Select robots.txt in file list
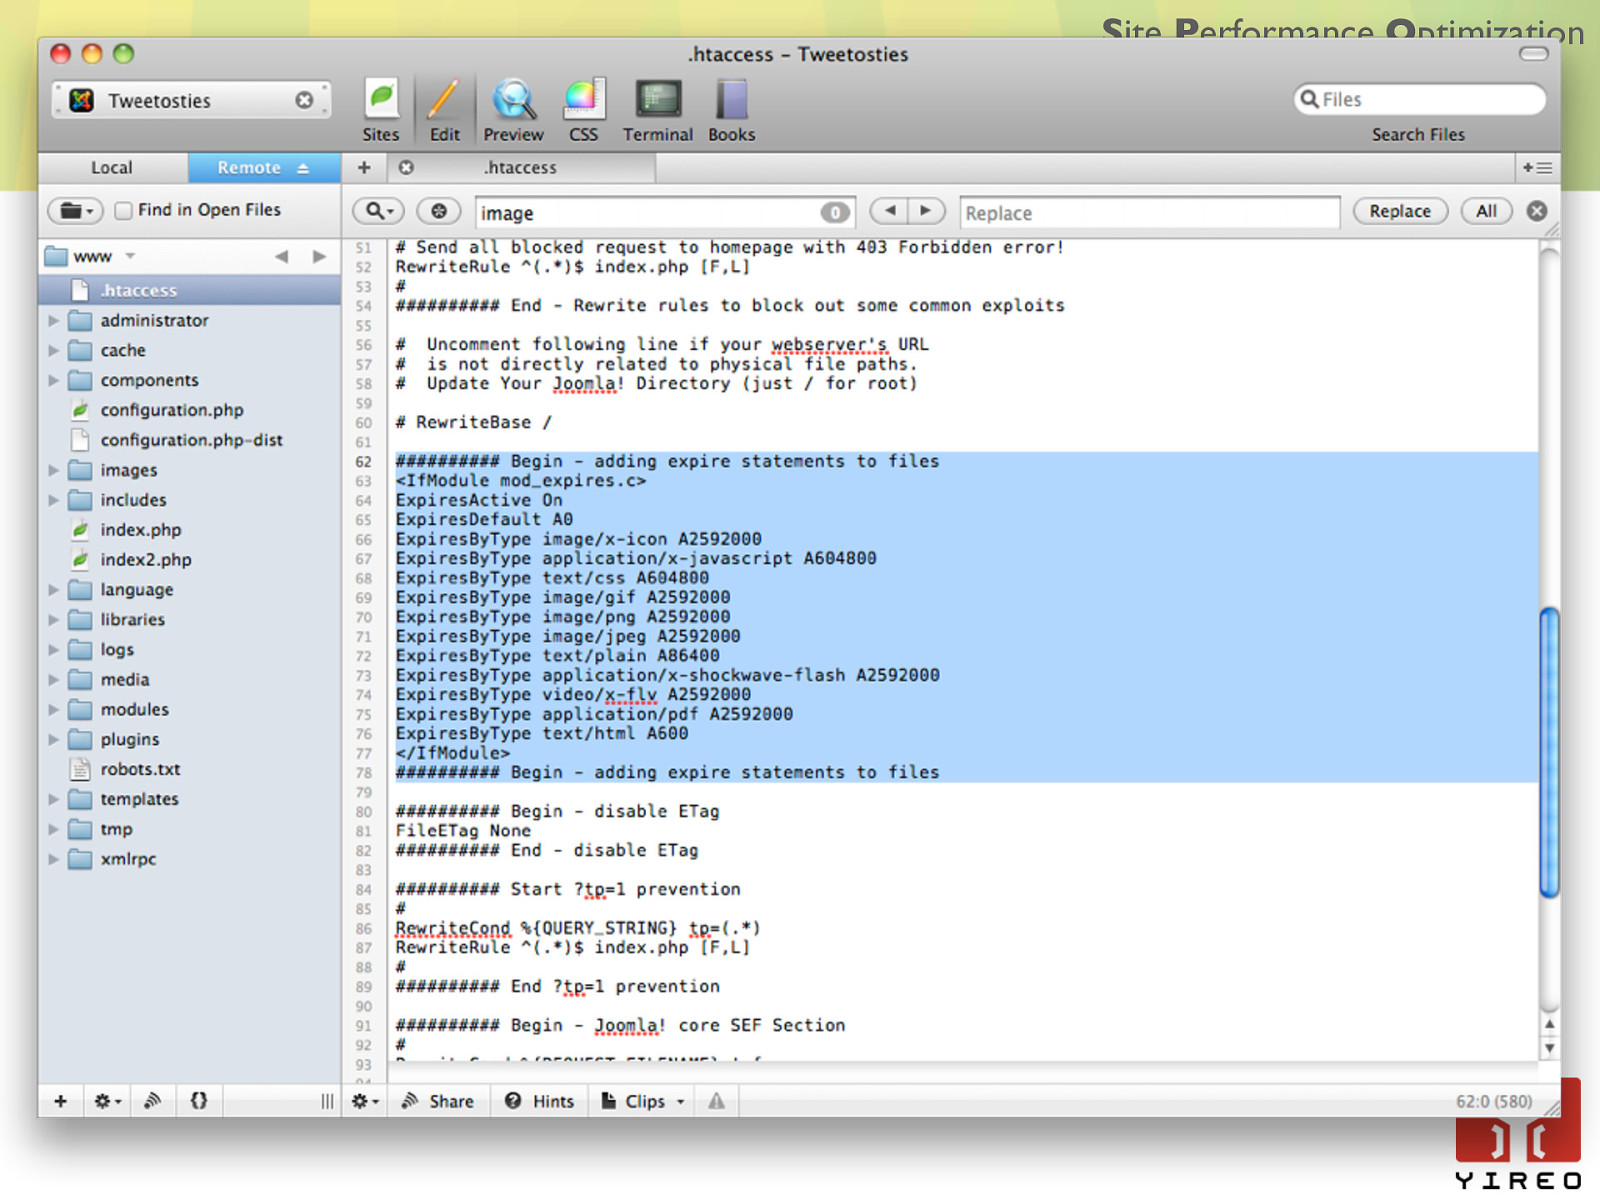This screenshot has width=1600, height=1200. 140,769
